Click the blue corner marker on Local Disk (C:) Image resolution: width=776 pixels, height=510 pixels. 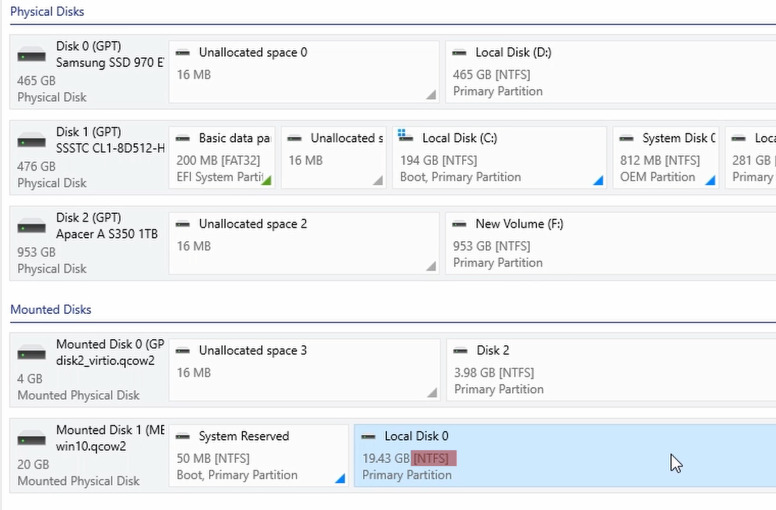pyautogui.click(x=598, y=180)
